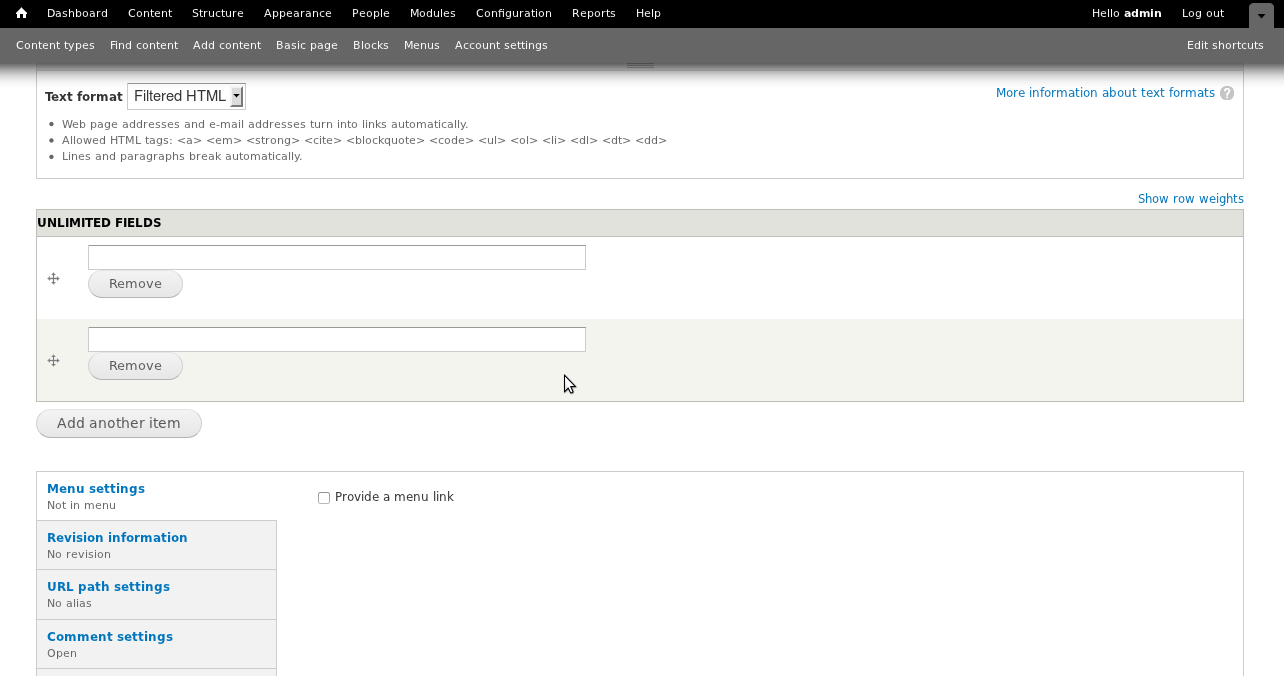The height and width of the screenshot is (676, 1284).
Task: Open Add content shortcut
Action: [227, 45]
